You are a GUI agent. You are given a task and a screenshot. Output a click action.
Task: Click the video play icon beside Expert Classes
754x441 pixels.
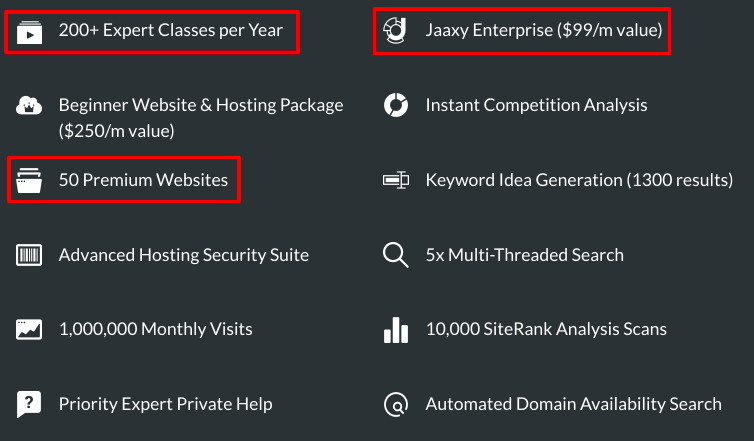[29, 32]
